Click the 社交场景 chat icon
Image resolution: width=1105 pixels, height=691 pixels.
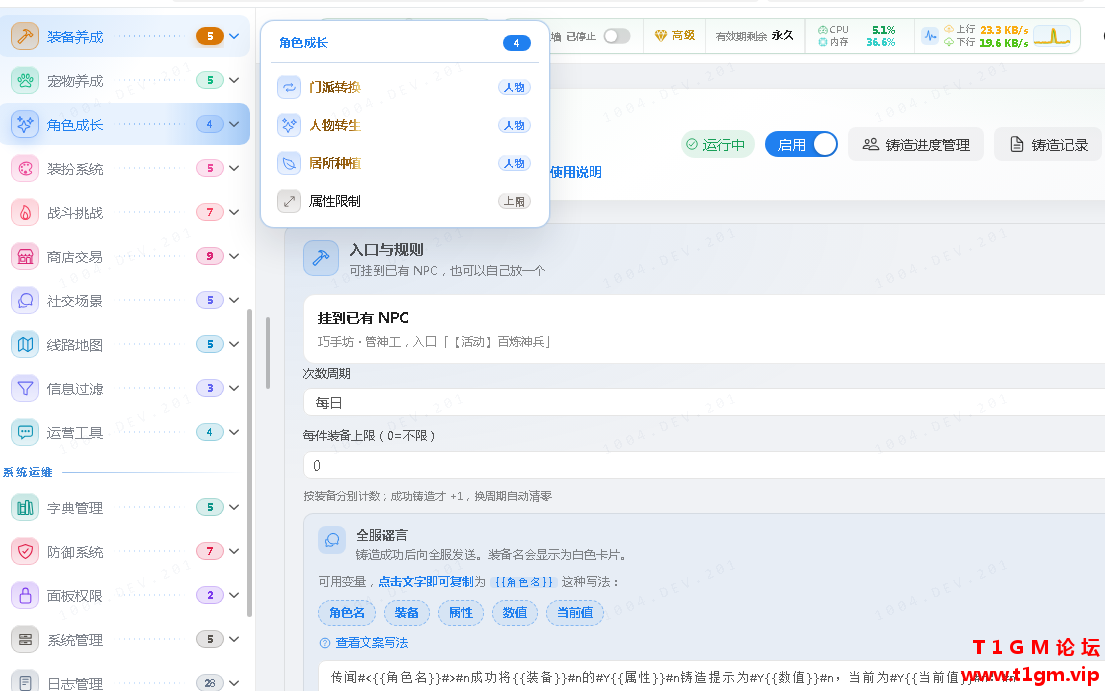click(x=25, y=300)
